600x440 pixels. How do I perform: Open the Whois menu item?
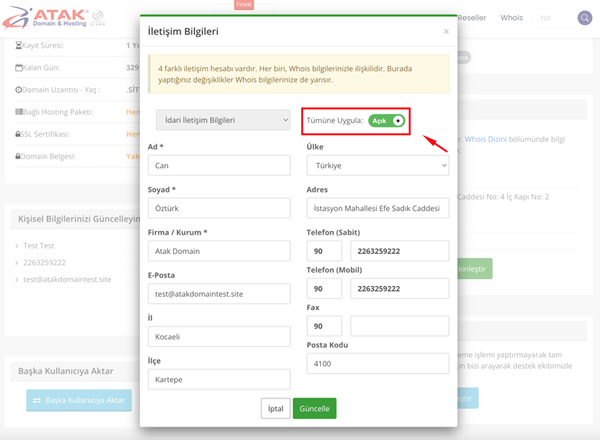[511, 18]
